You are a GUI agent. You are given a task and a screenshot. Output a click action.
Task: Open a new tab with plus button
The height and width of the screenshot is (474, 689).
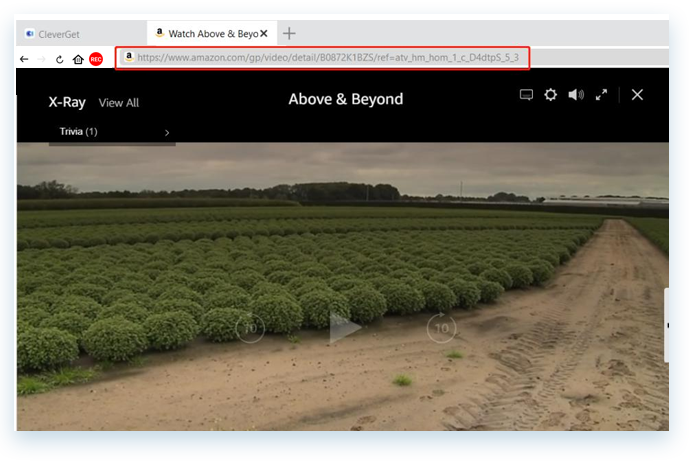pyautogui.click(x=290, y=33)
